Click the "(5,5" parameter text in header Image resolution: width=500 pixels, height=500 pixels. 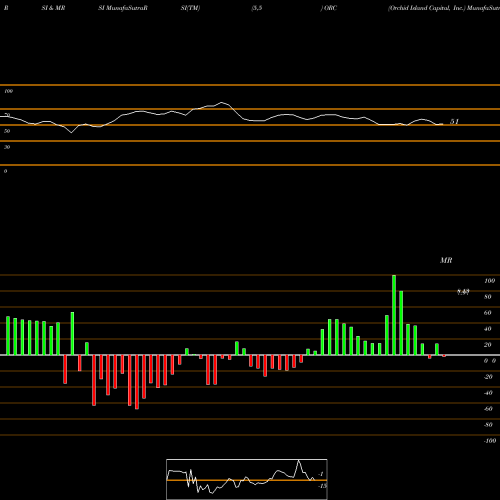click(x=257, y=8)
